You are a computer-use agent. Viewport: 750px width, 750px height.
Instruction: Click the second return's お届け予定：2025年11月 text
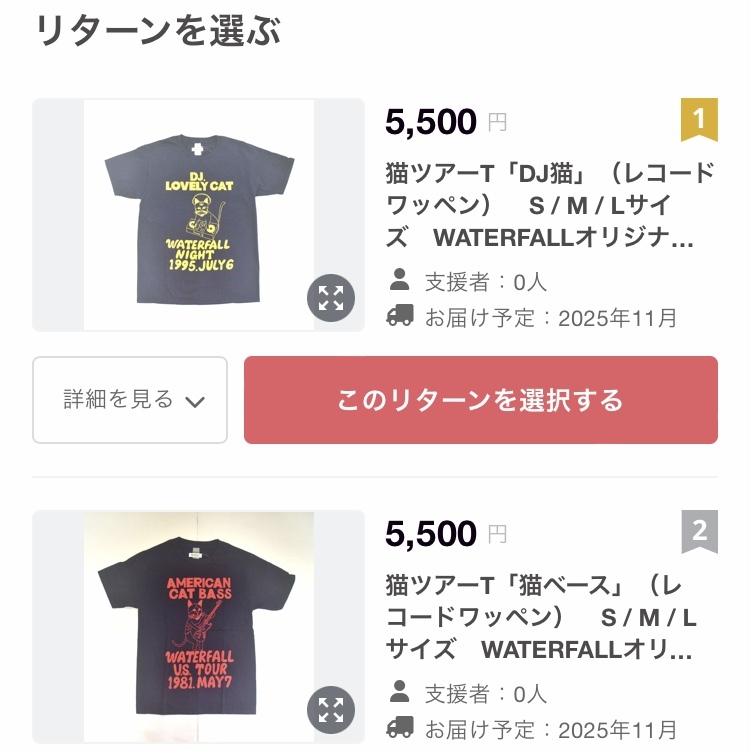[551, 730]
